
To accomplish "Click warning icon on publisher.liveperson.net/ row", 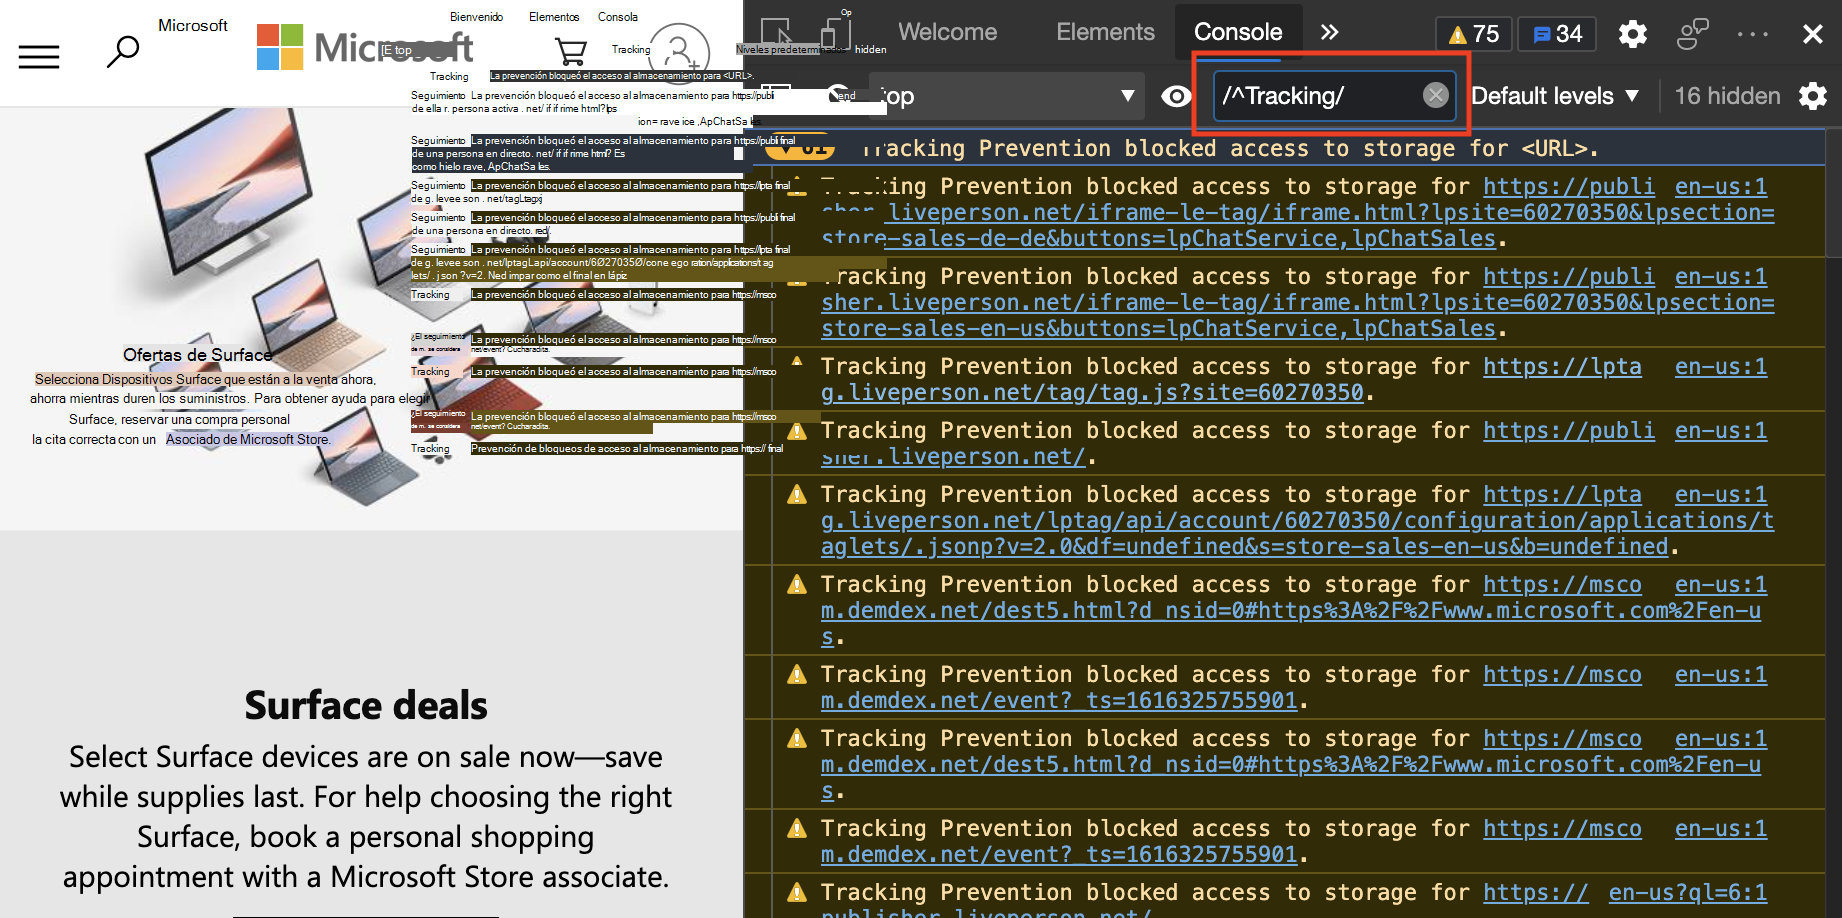I will [797, 431].
